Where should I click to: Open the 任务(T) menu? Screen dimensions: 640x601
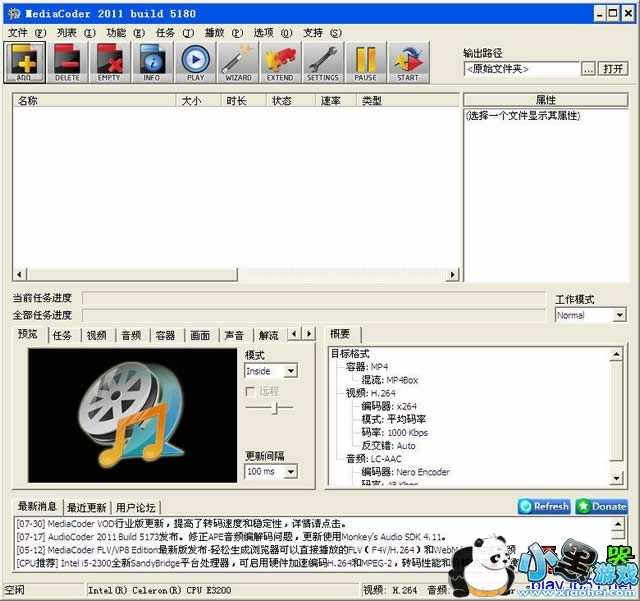pyautogui.click(x=175, y=33)
